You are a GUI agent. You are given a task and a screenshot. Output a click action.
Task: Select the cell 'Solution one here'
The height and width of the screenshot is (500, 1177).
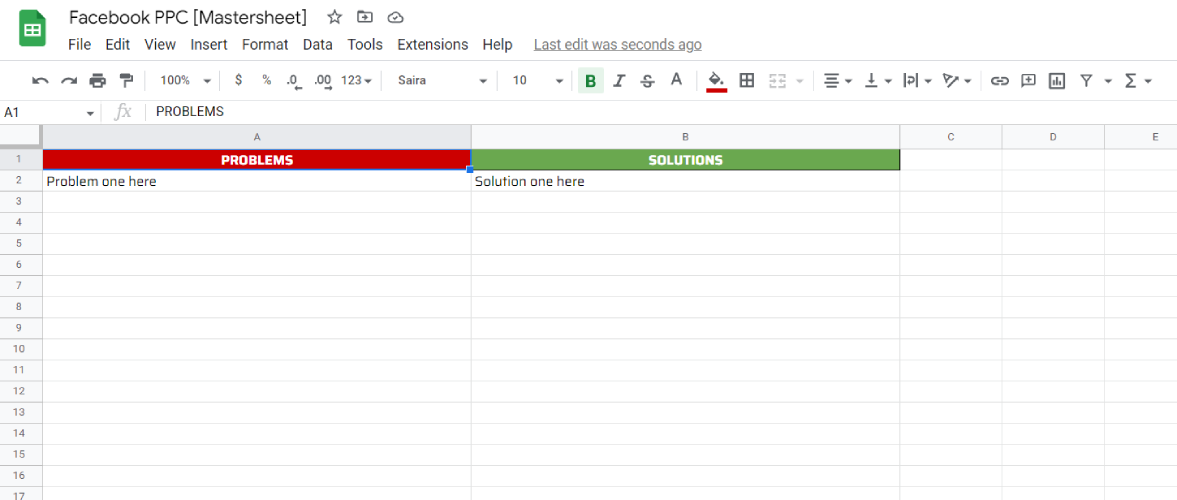click(685, 181)
